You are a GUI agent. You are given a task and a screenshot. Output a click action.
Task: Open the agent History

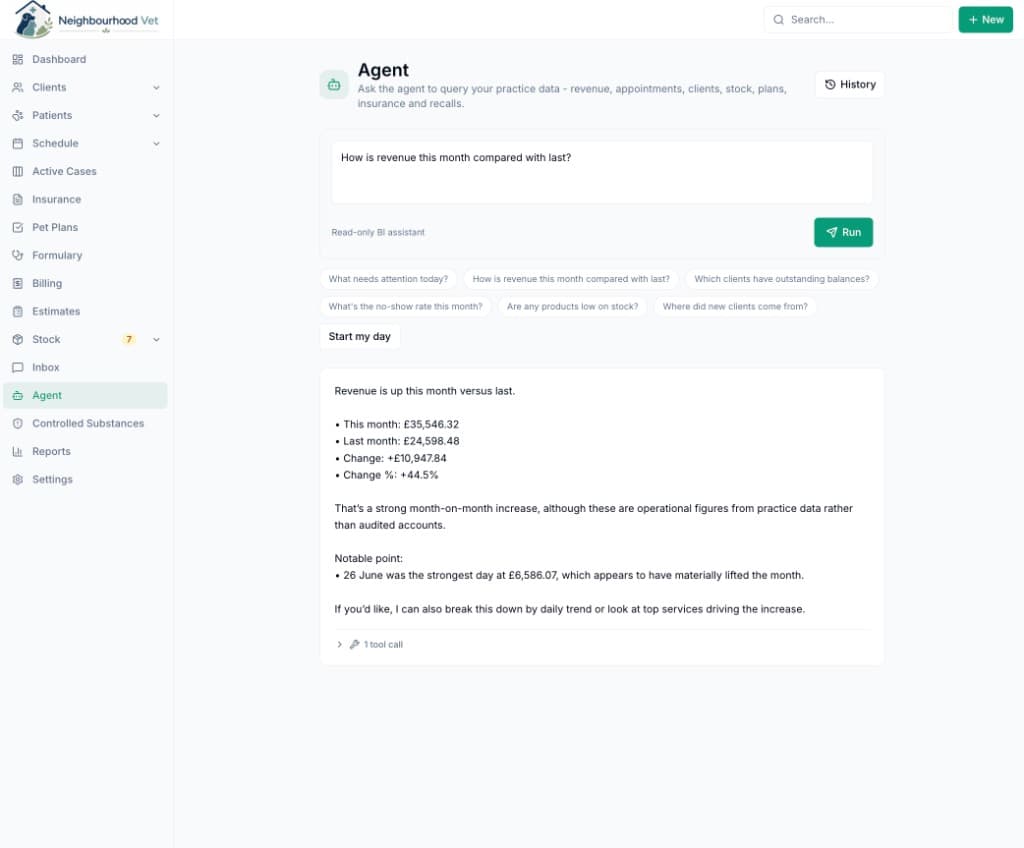(x=850, y=85)
